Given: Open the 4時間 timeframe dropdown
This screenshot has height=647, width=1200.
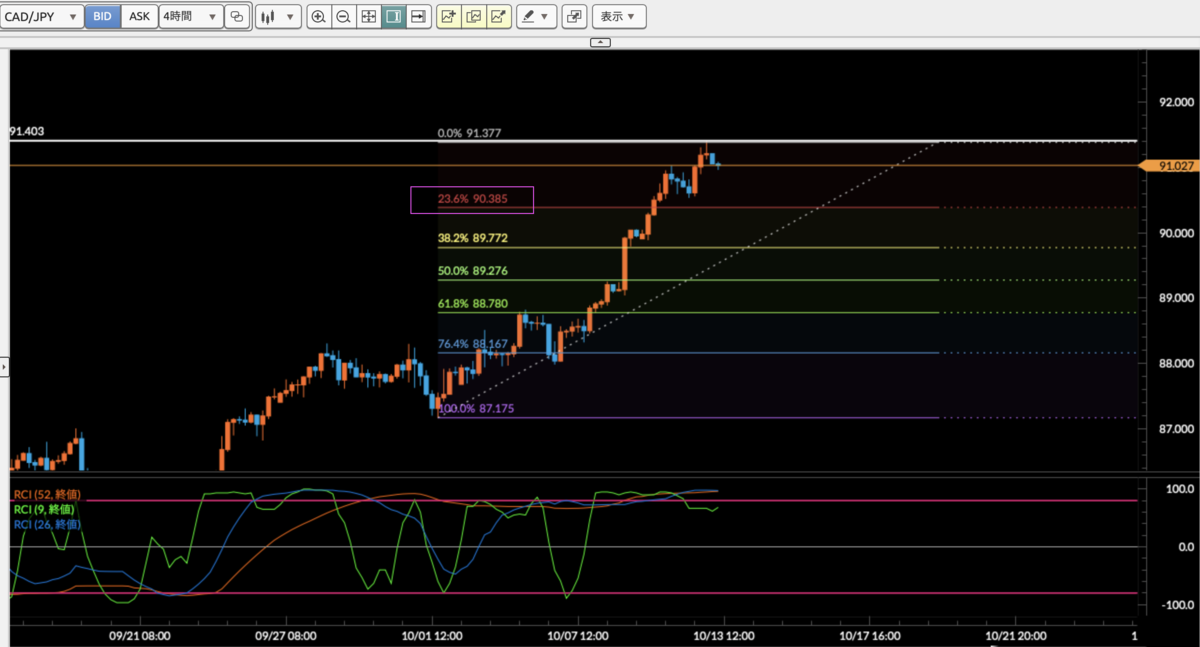Looking at the screenshot, I should coord(190,16).
